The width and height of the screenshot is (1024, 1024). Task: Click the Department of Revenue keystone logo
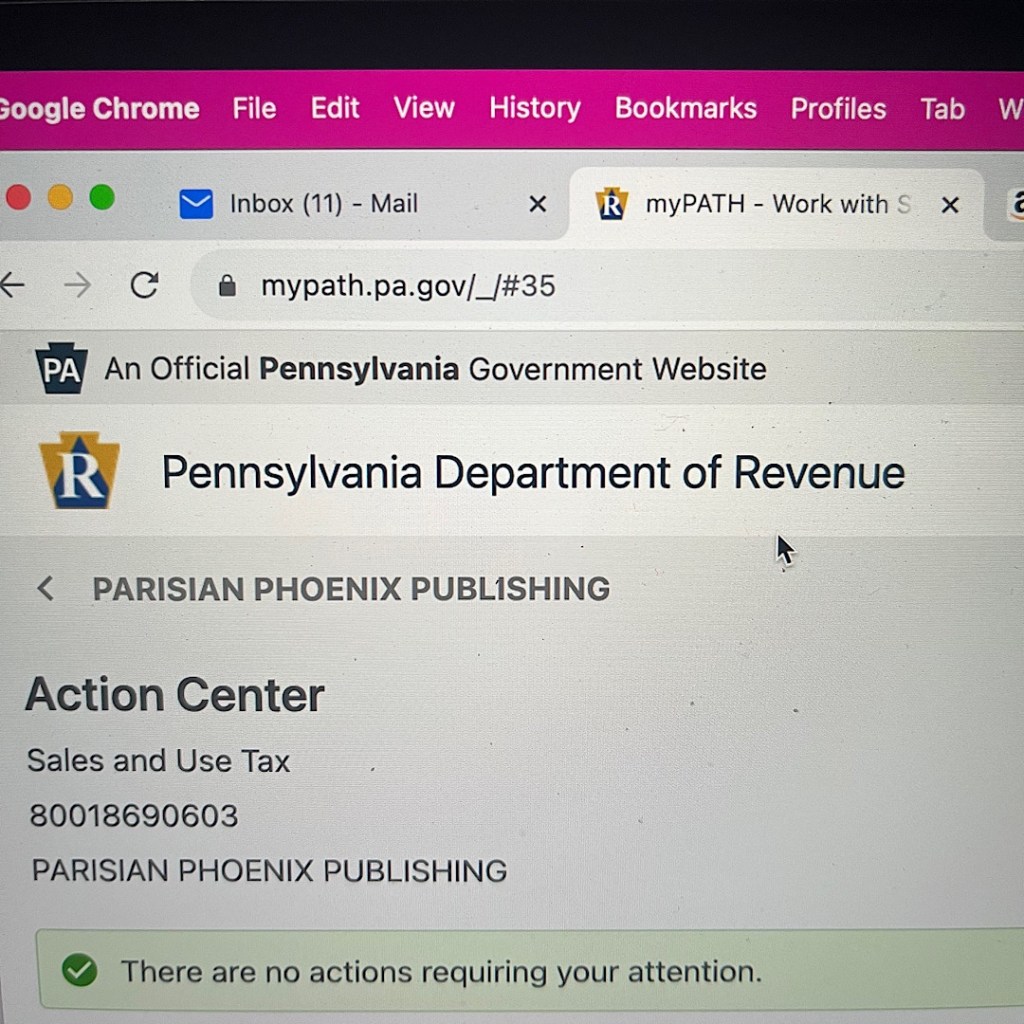79,471
